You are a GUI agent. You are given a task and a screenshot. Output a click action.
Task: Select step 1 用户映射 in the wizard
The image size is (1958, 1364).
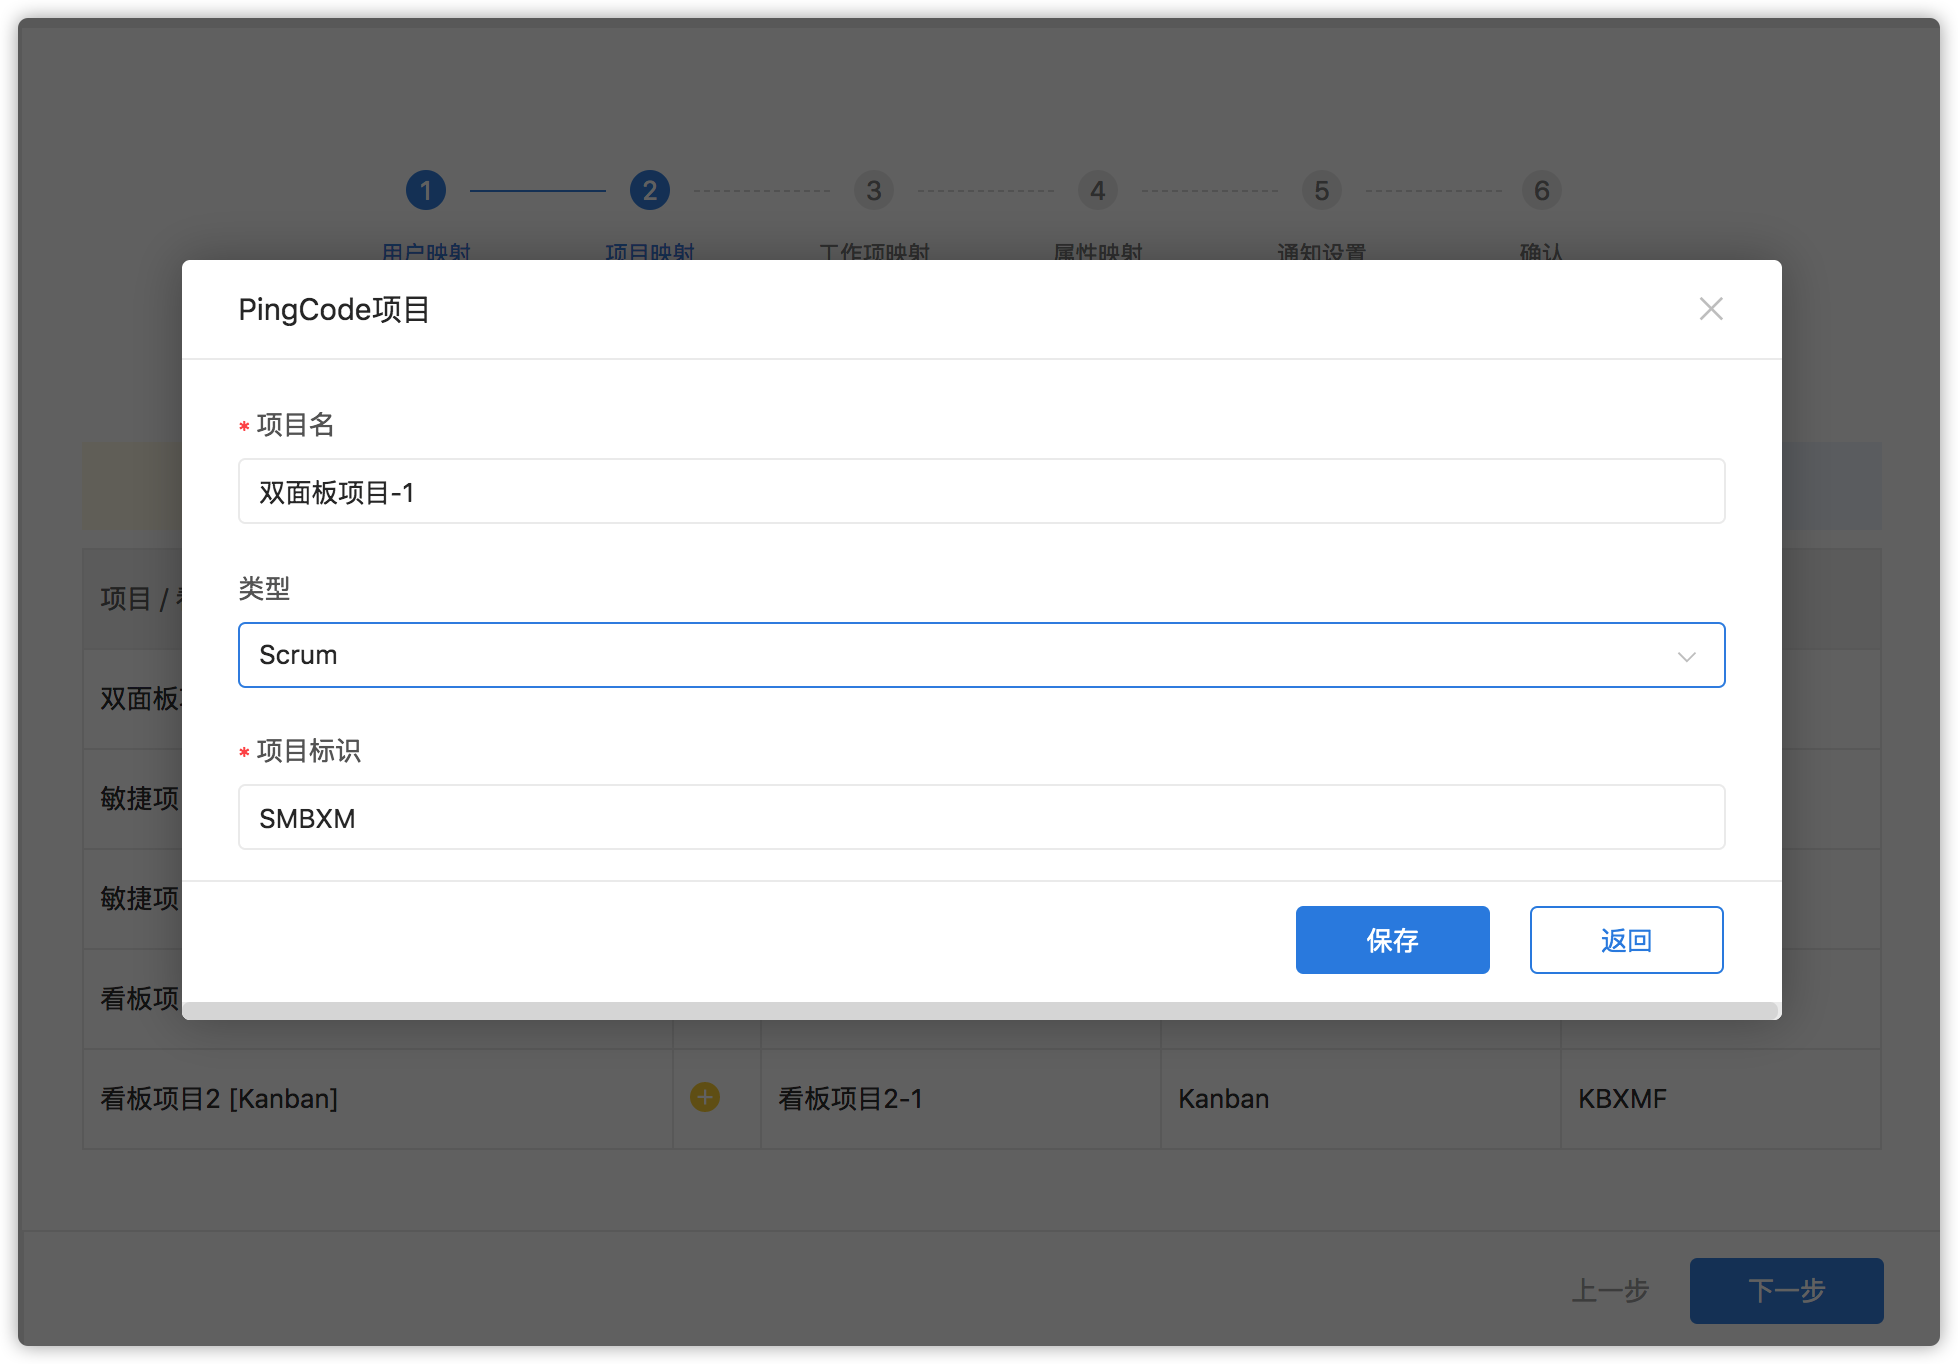click(425, 190)
